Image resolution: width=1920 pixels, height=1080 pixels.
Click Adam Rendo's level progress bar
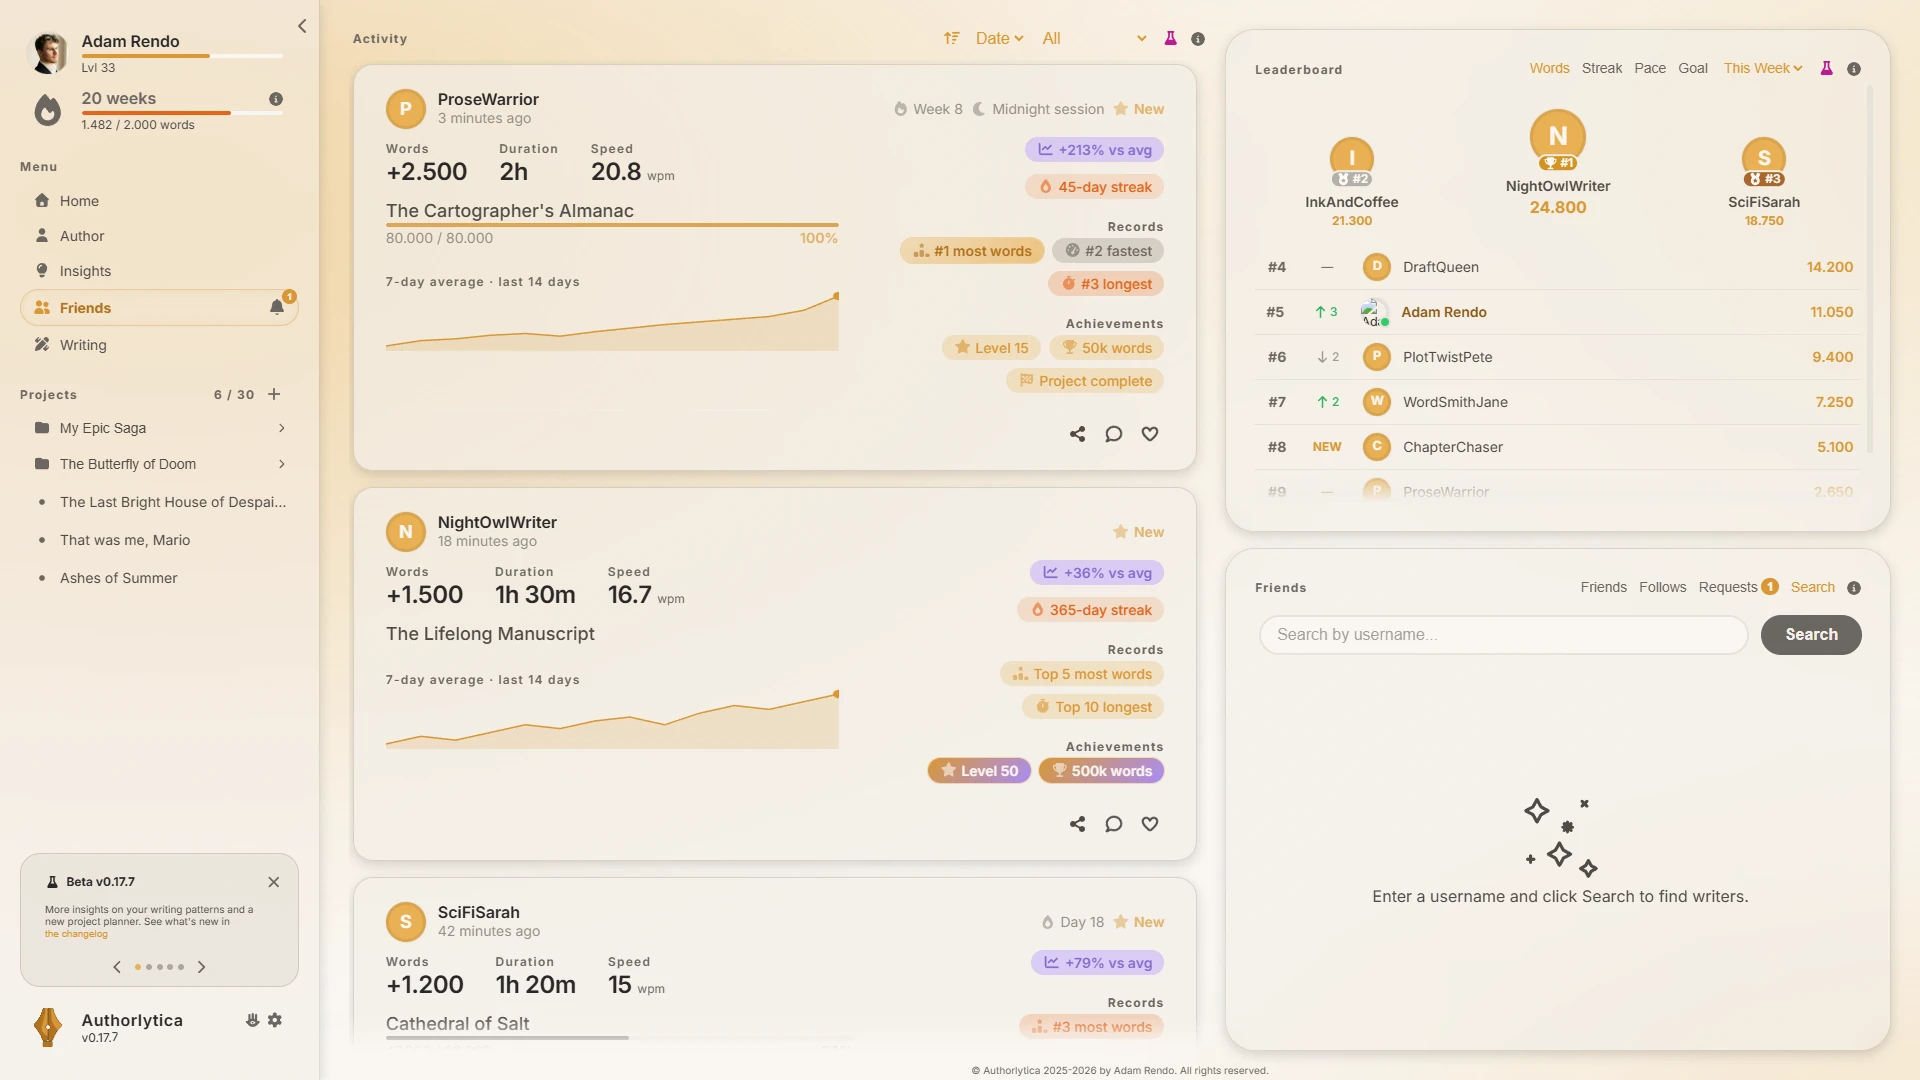coord(182,56)
